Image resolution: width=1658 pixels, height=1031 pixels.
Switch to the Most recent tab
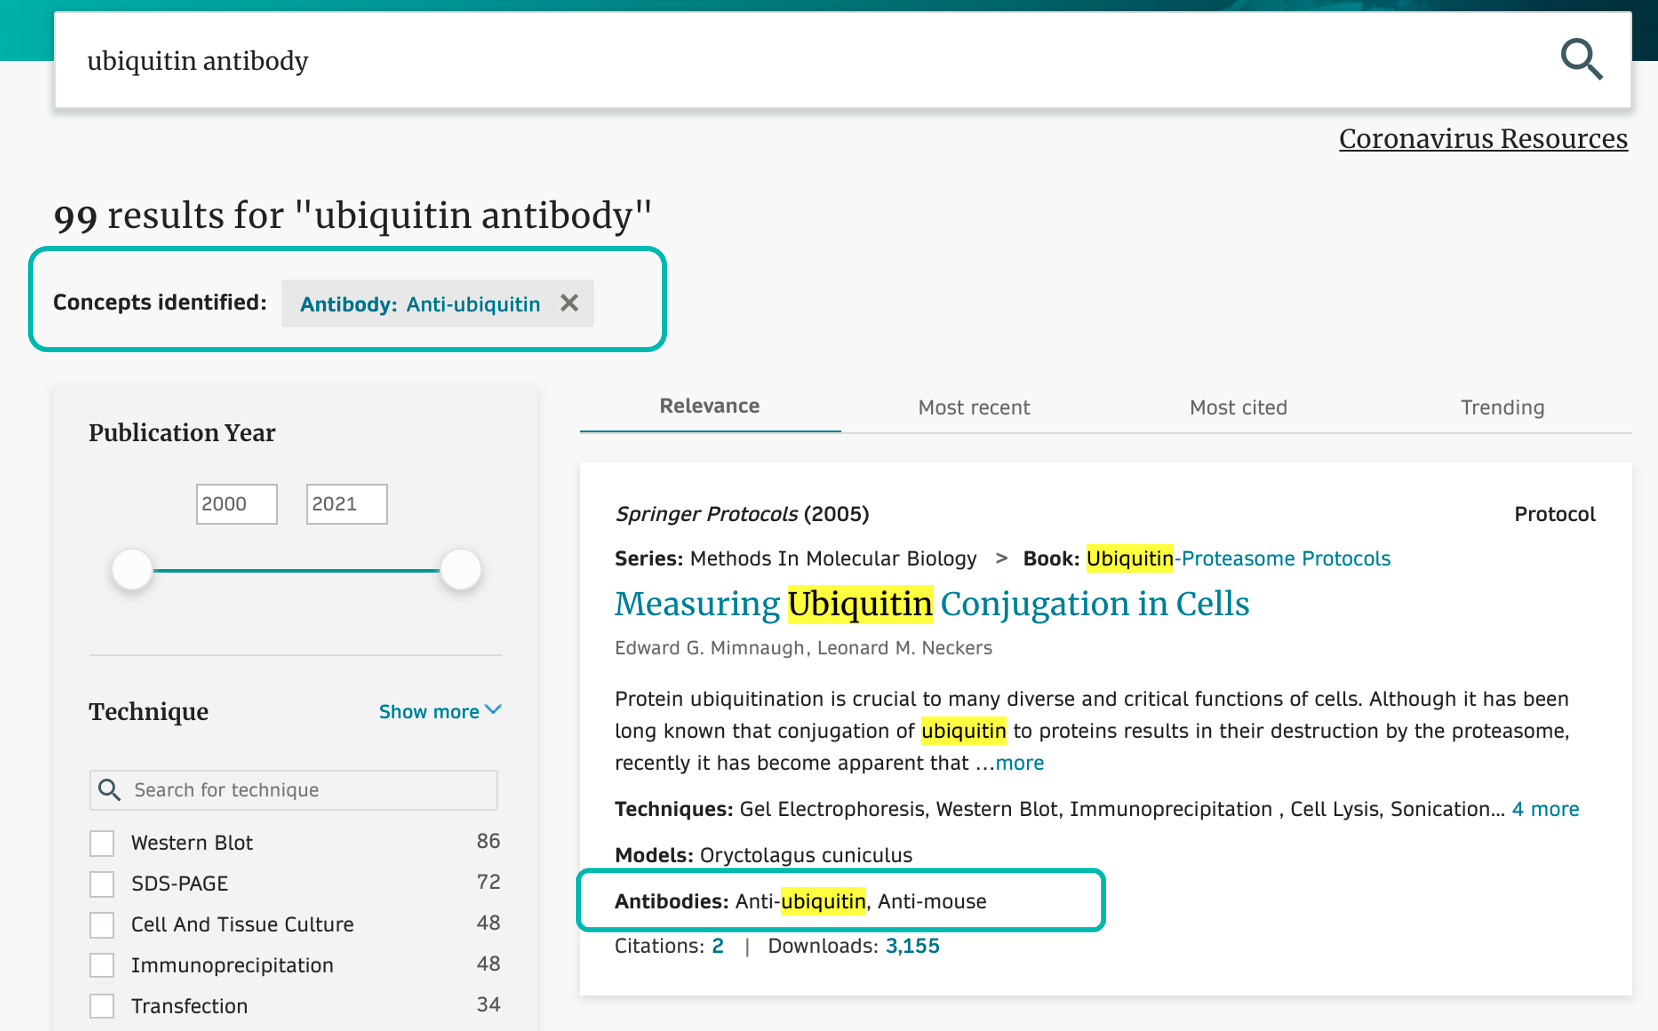tap(974, 407)
